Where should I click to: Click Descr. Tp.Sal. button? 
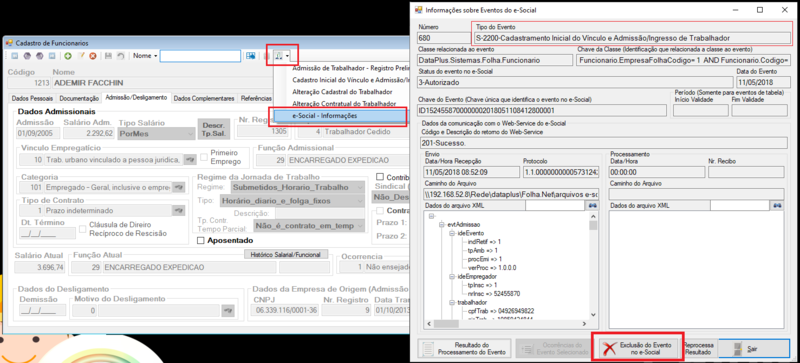coord(213,130)
